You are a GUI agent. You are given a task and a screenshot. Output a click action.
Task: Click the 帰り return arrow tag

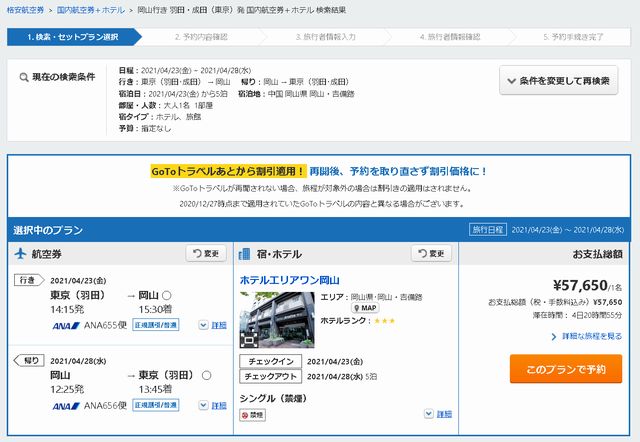29,360
